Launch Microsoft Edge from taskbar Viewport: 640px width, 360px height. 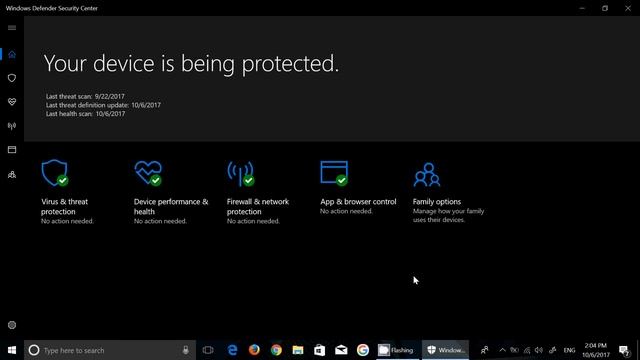pos(232,350)
